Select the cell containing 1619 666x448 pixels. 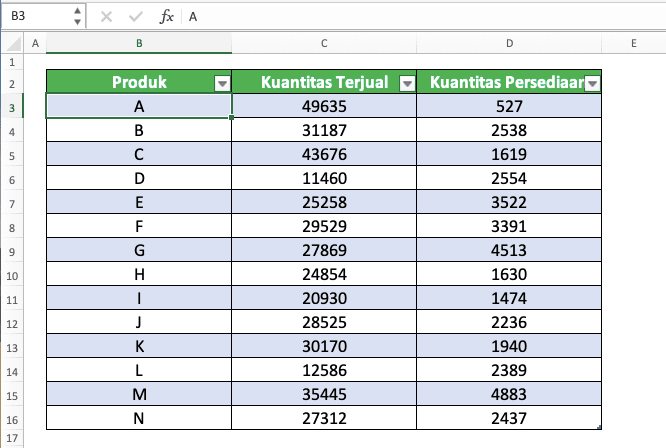[x=509, y=154]
